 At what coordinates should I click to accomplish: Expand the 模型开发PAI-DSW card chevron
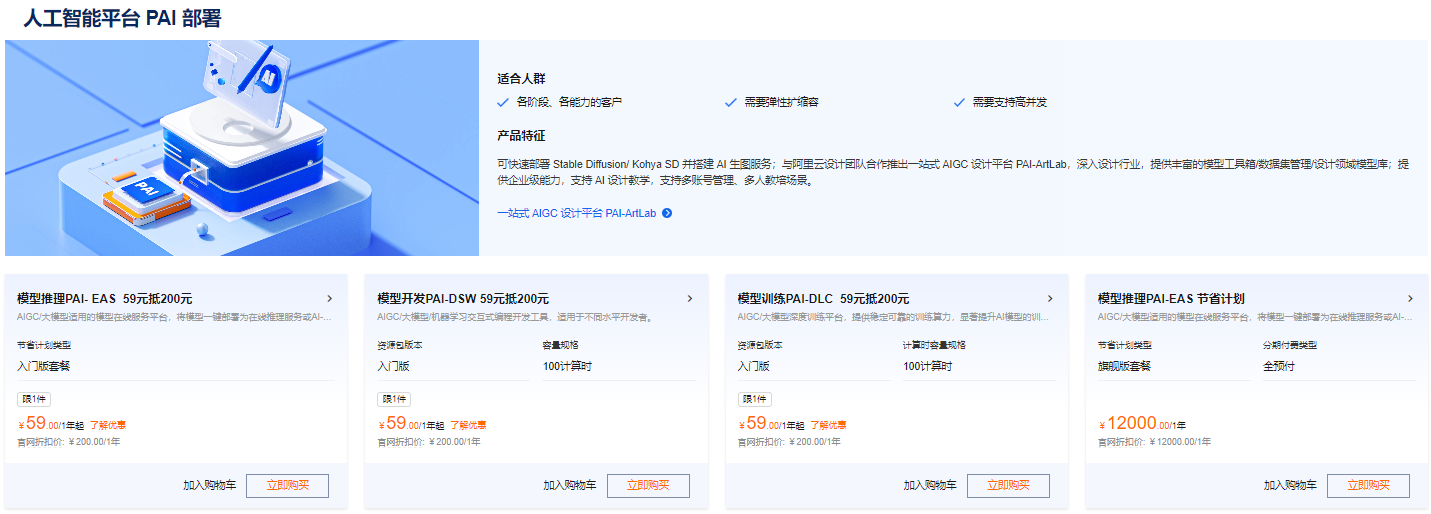click(x=690, y=298)
